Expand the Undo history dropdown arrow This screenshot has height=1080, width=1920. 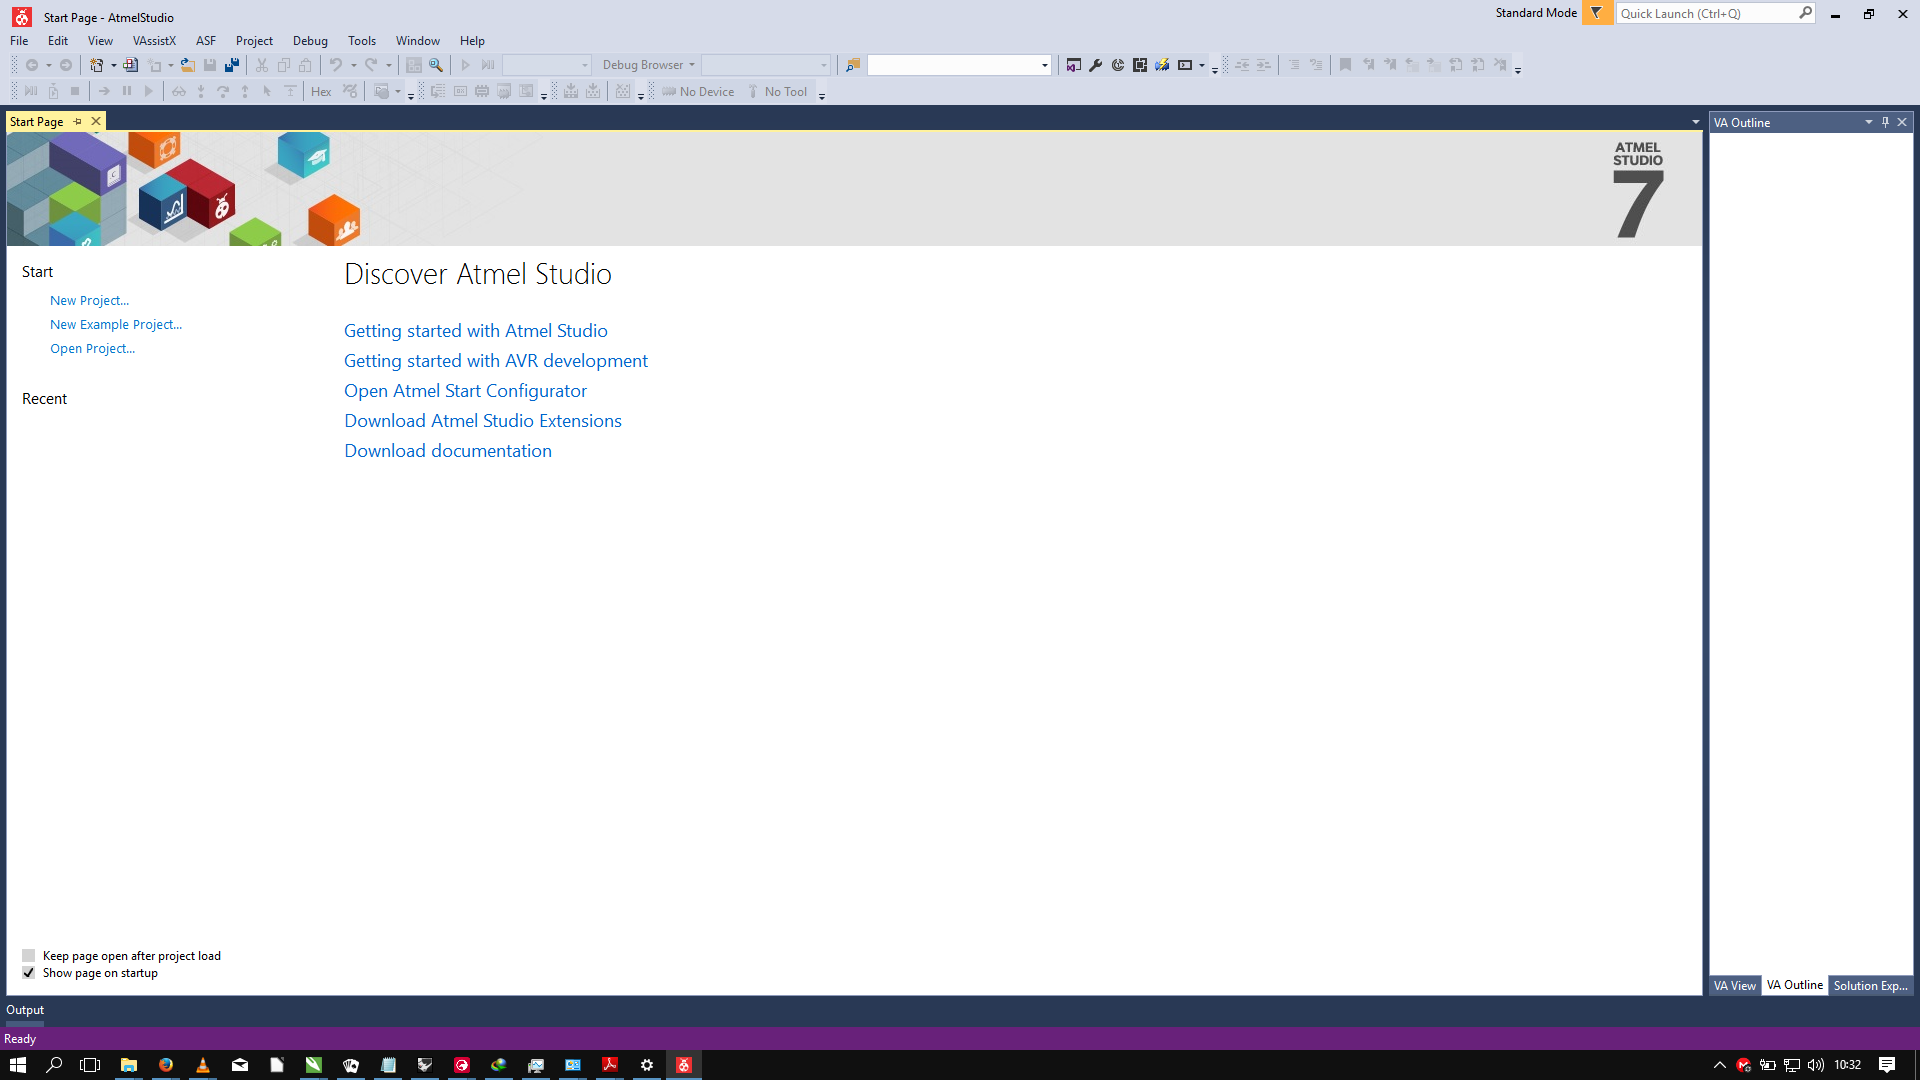[353, 65]
